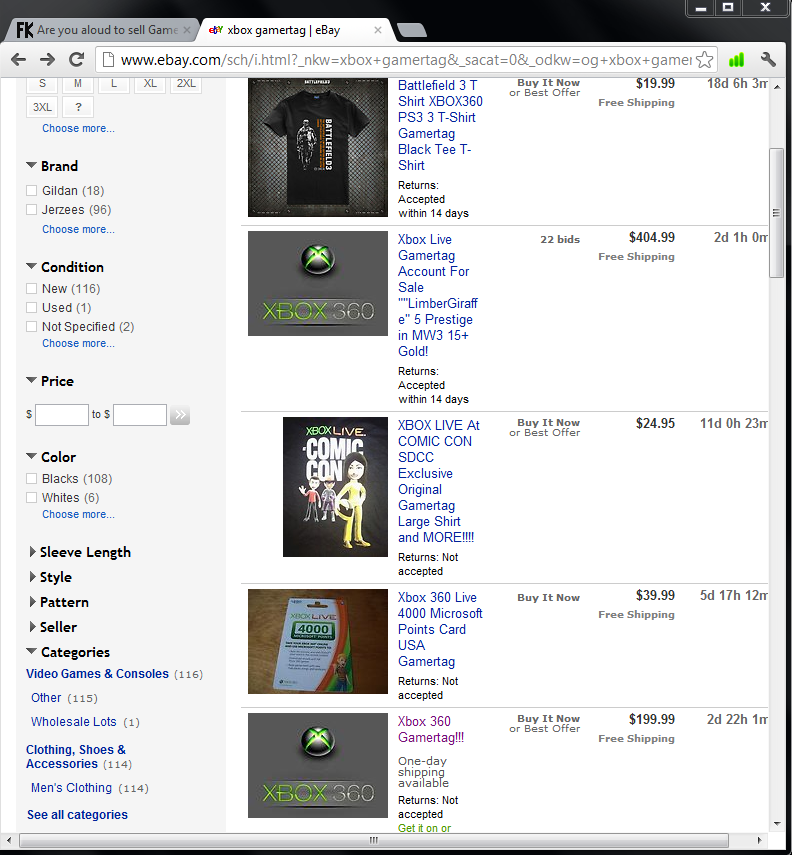Viewport: 792px width, 855px height.
Task: Select size 2XL button
Action: point(186,85)
